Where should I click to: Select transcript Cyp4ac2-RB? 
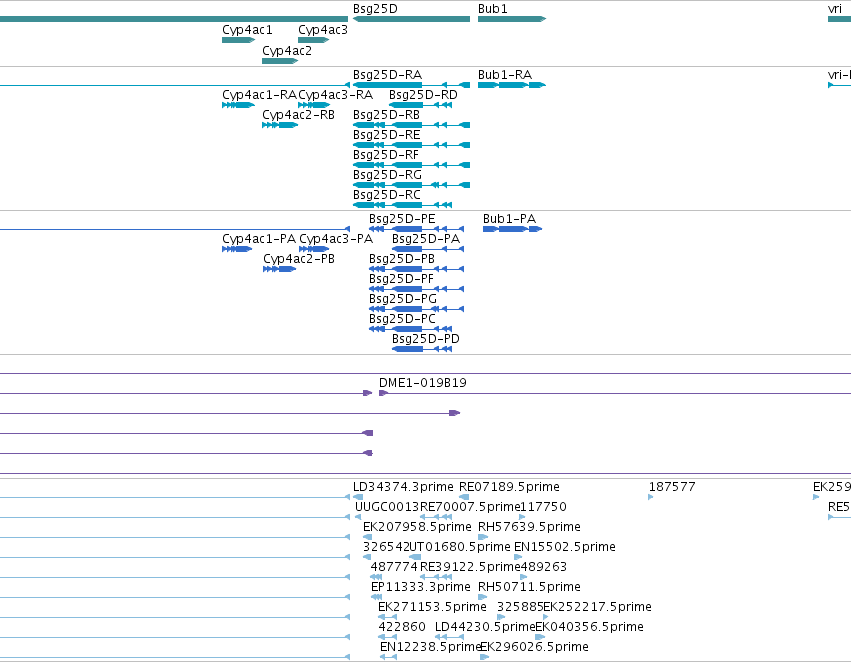click(280, 125)
